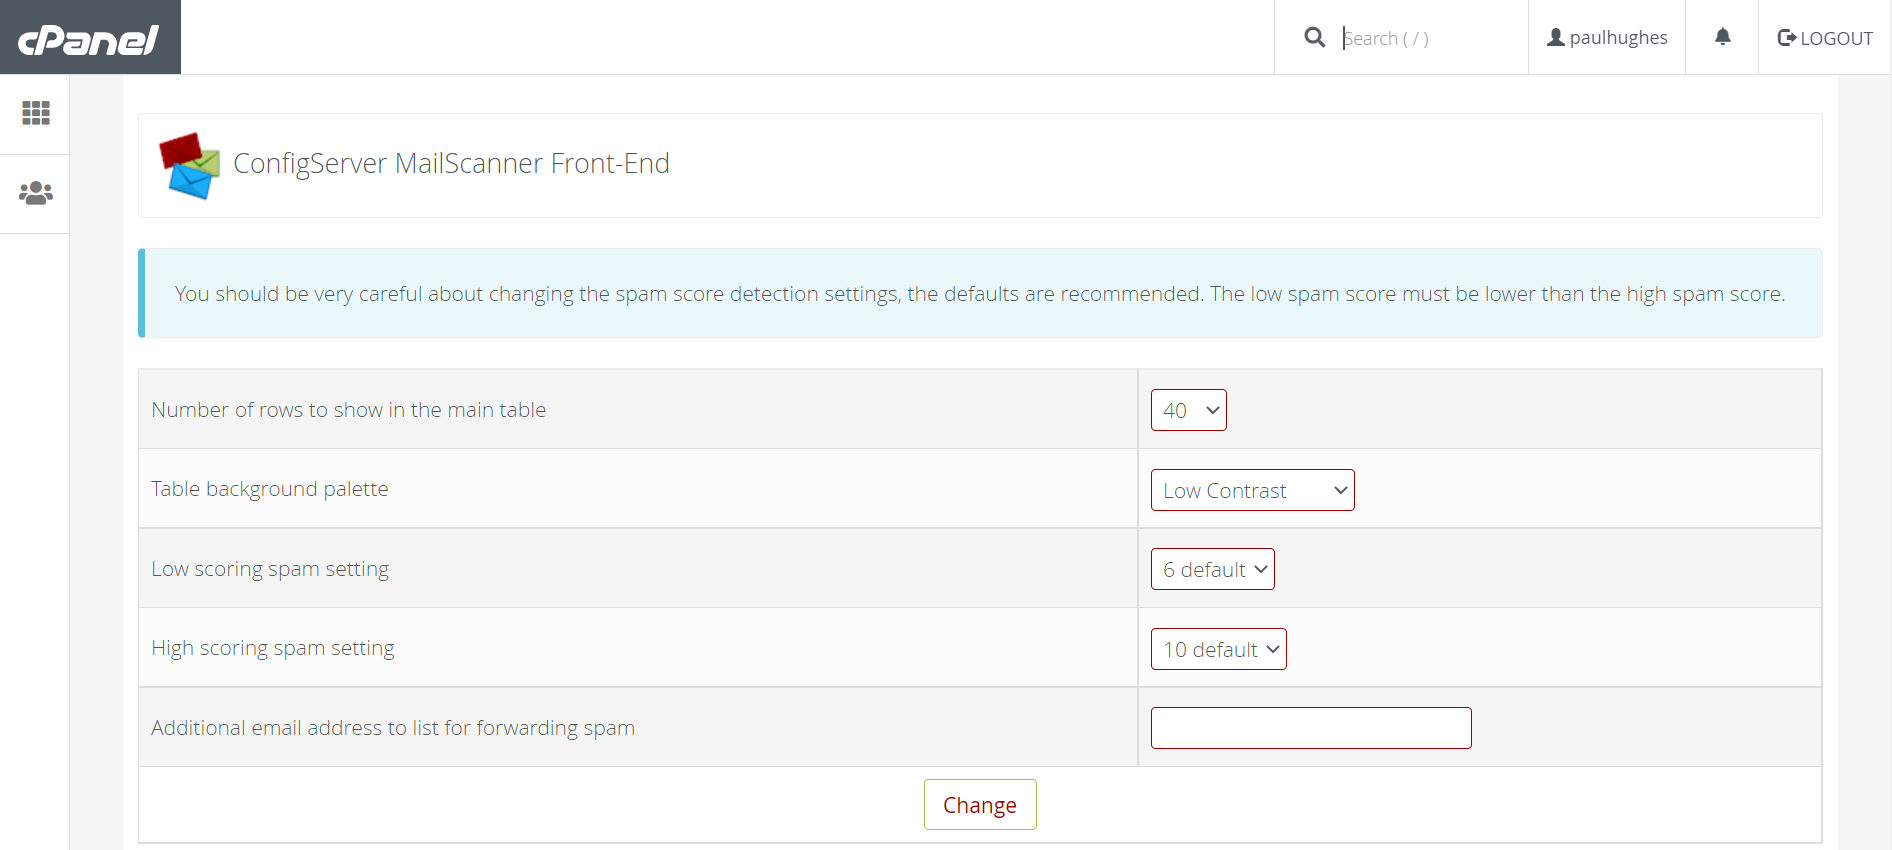The width and height of the screenshot is (1892, 850).
Task: Open the High scoring spam setting dropdown
Action: pyautogui.click(x=1218, y=648)
